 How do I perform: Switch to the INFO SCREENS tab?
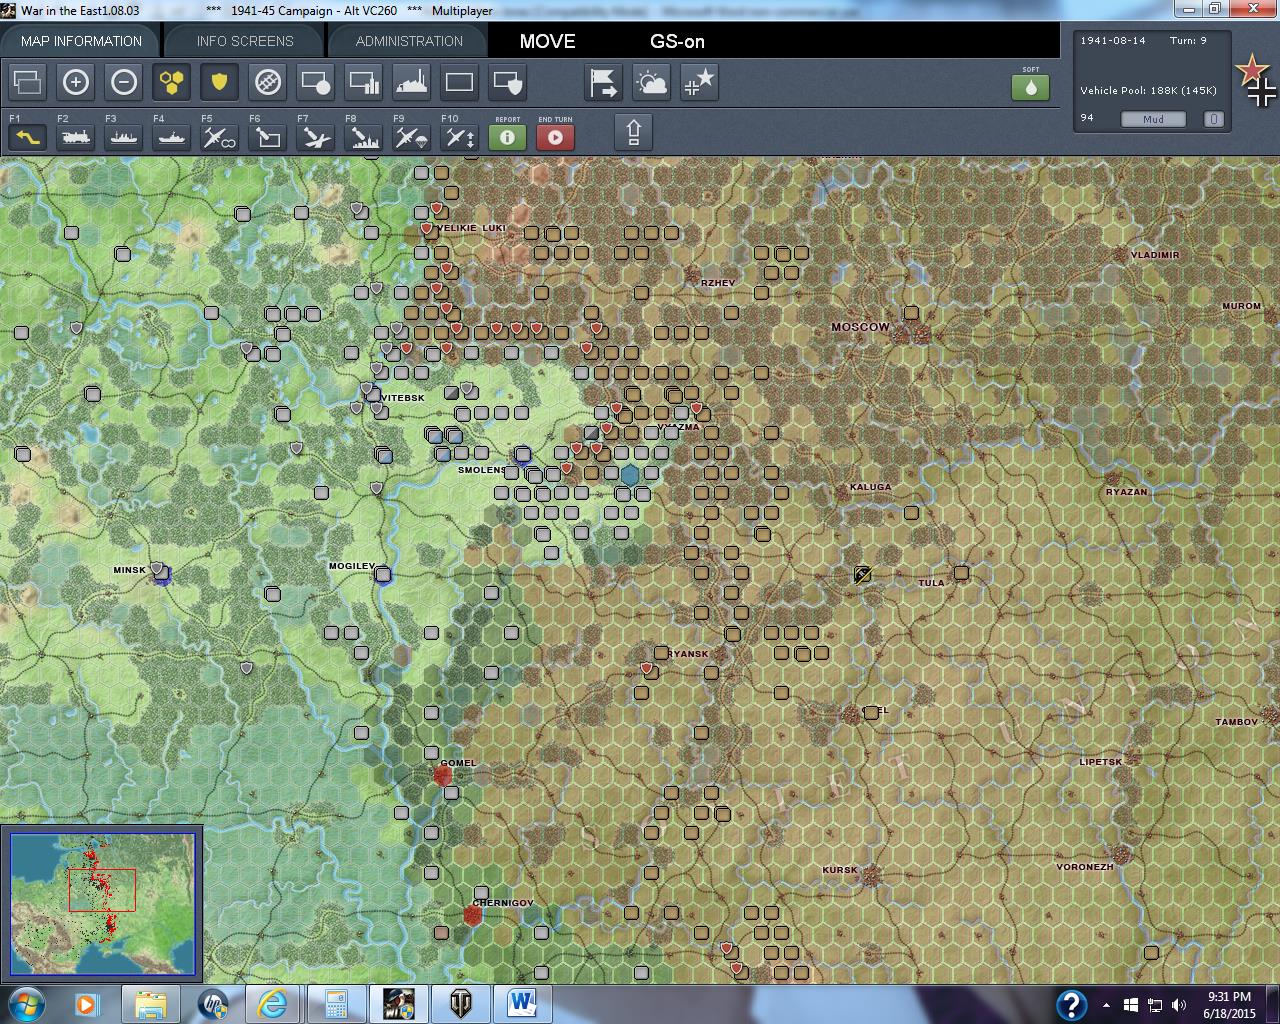245,41
